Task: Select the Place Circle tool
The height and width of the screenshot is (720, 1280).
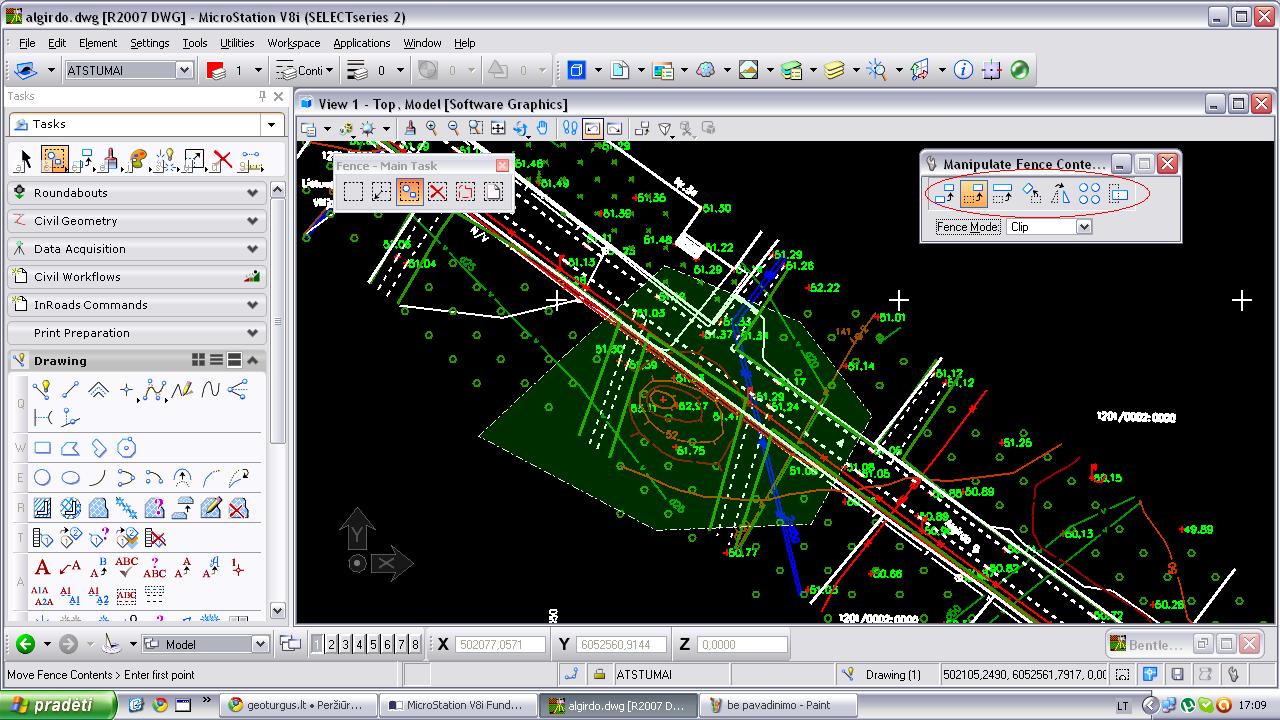Action: point(42,478)
